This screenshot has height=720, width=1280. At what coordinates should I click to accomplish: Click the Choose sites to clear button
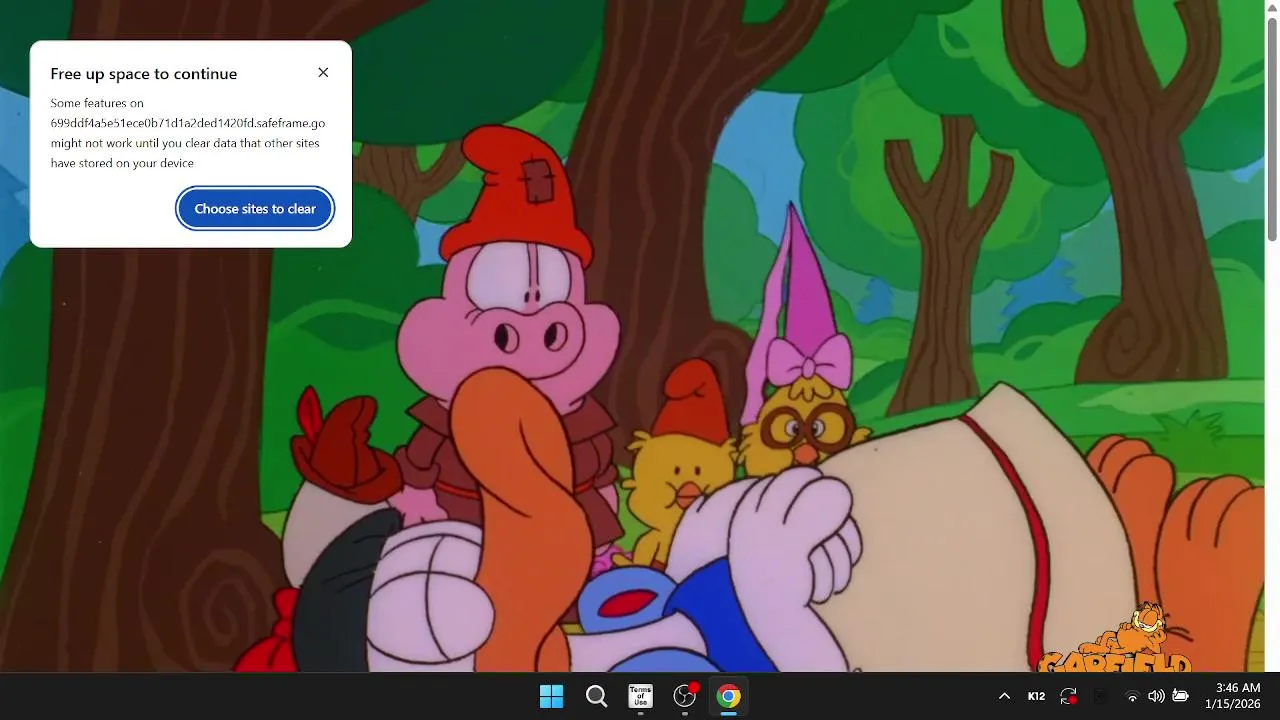click(255, 209)
